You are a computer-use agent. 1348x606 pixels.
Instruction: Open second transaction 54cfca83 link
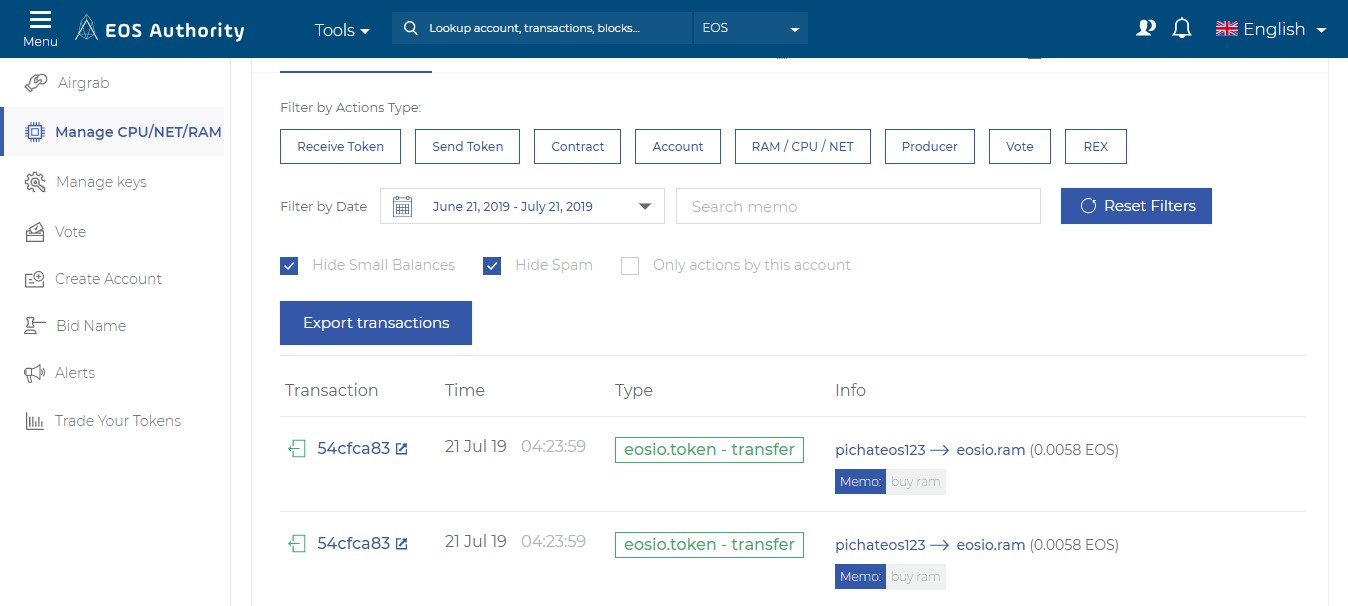click(x=353, y=544)
